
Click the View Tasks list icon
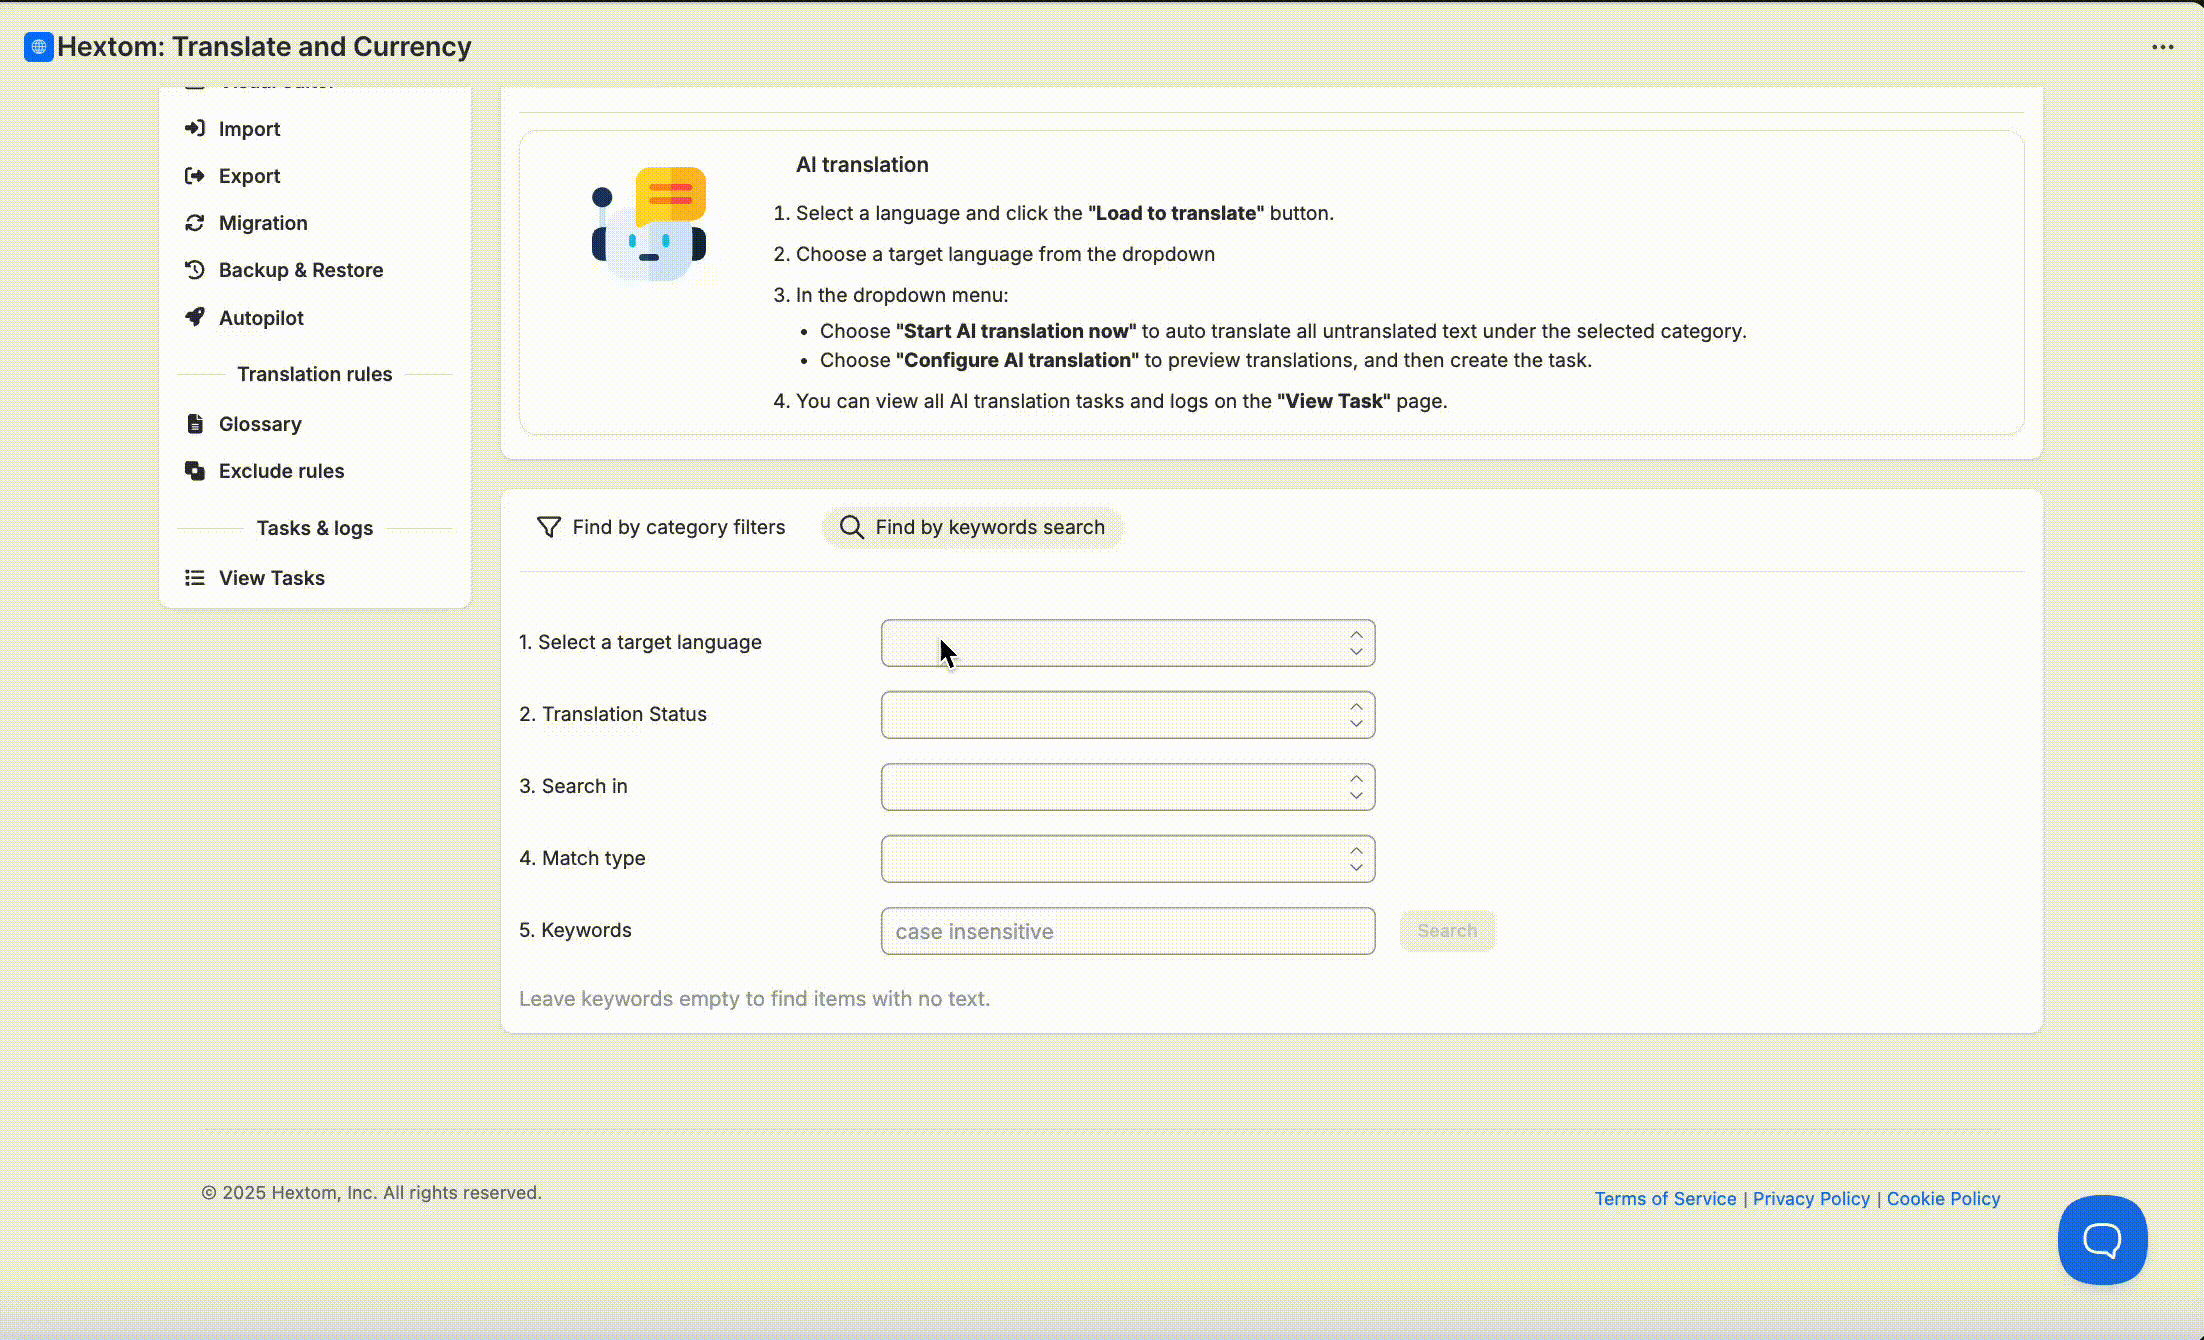click(195, 578)
